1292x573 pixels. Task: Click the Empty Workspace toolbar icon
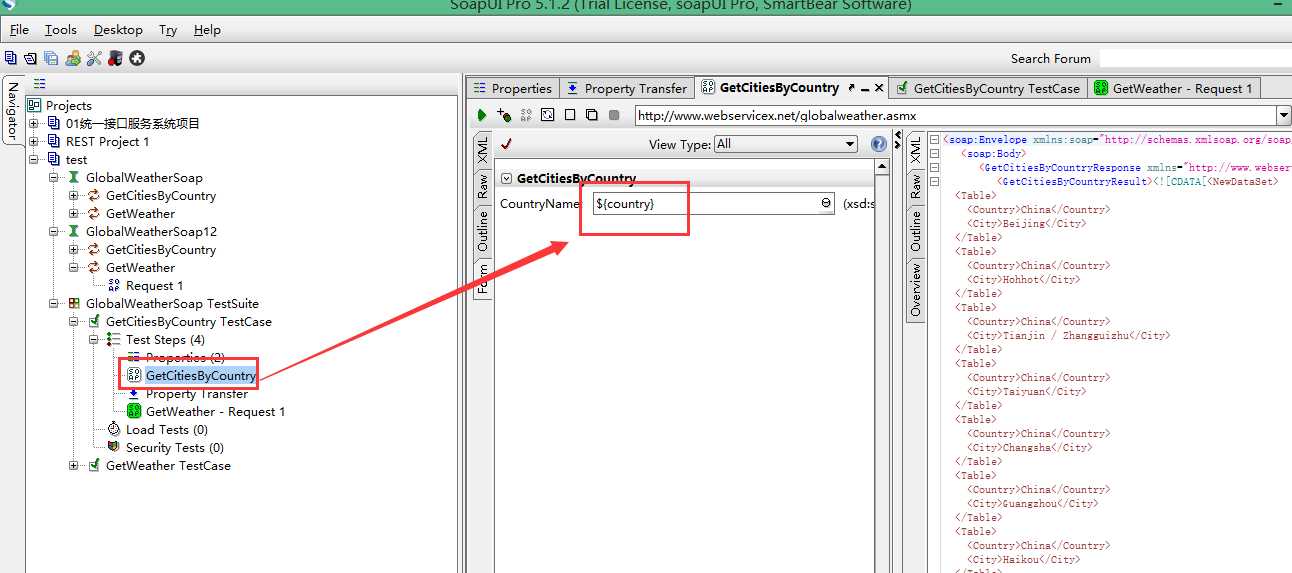10,58
